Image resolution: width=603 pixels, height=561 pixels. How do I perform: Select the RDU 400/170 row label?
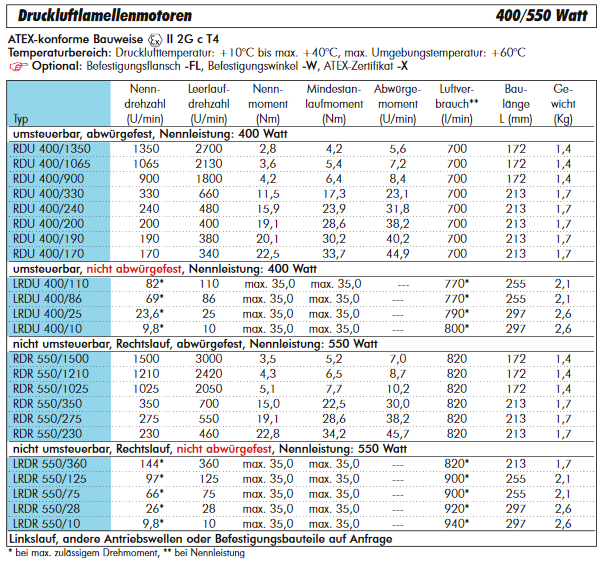[48, 253]
